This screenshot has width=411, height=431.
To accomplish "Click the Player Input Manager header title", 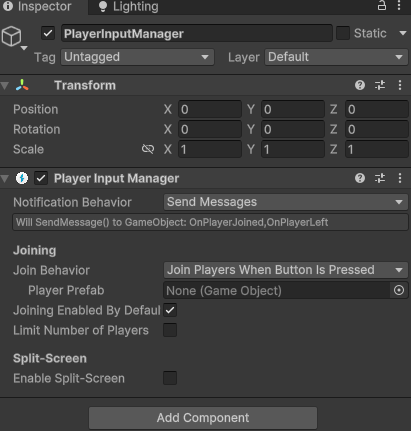I will click(116, 178).
